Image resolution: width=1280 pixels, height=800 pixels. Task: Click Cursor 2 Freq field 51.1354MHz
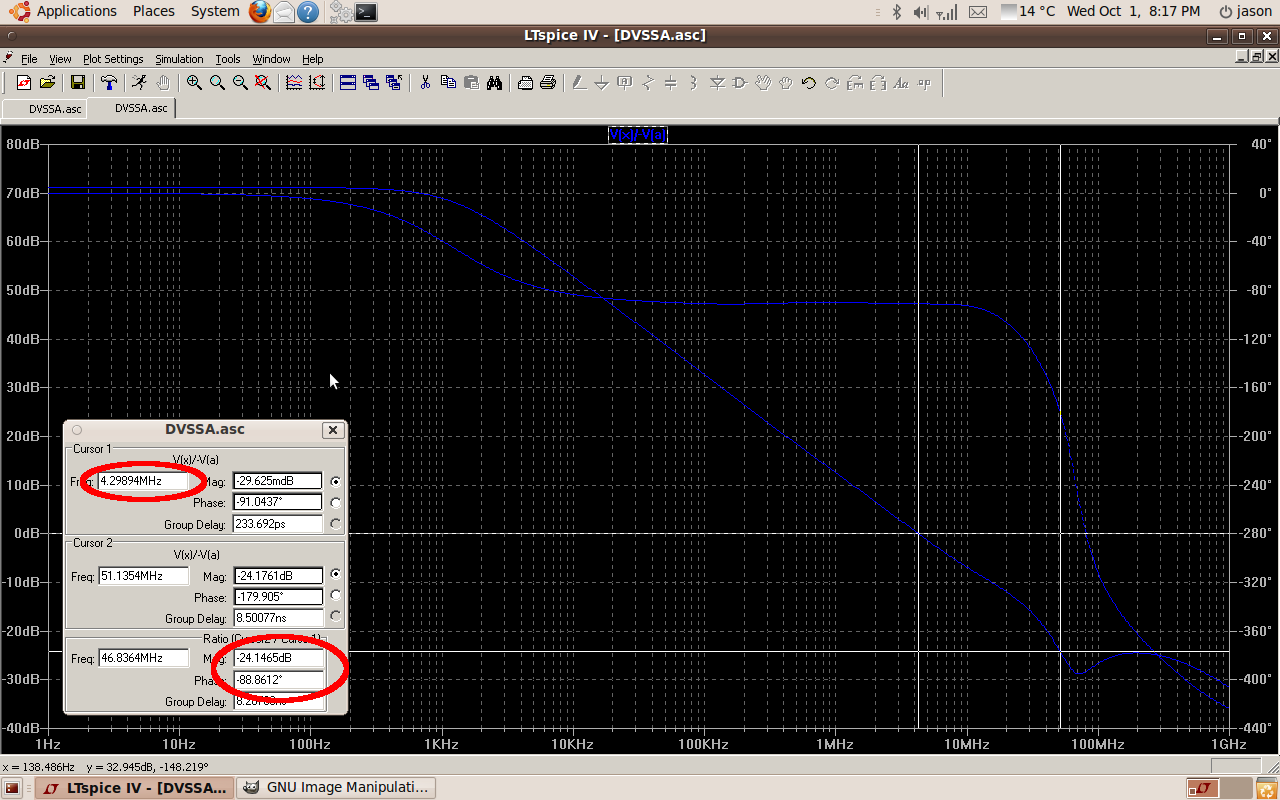coord(144,576)
